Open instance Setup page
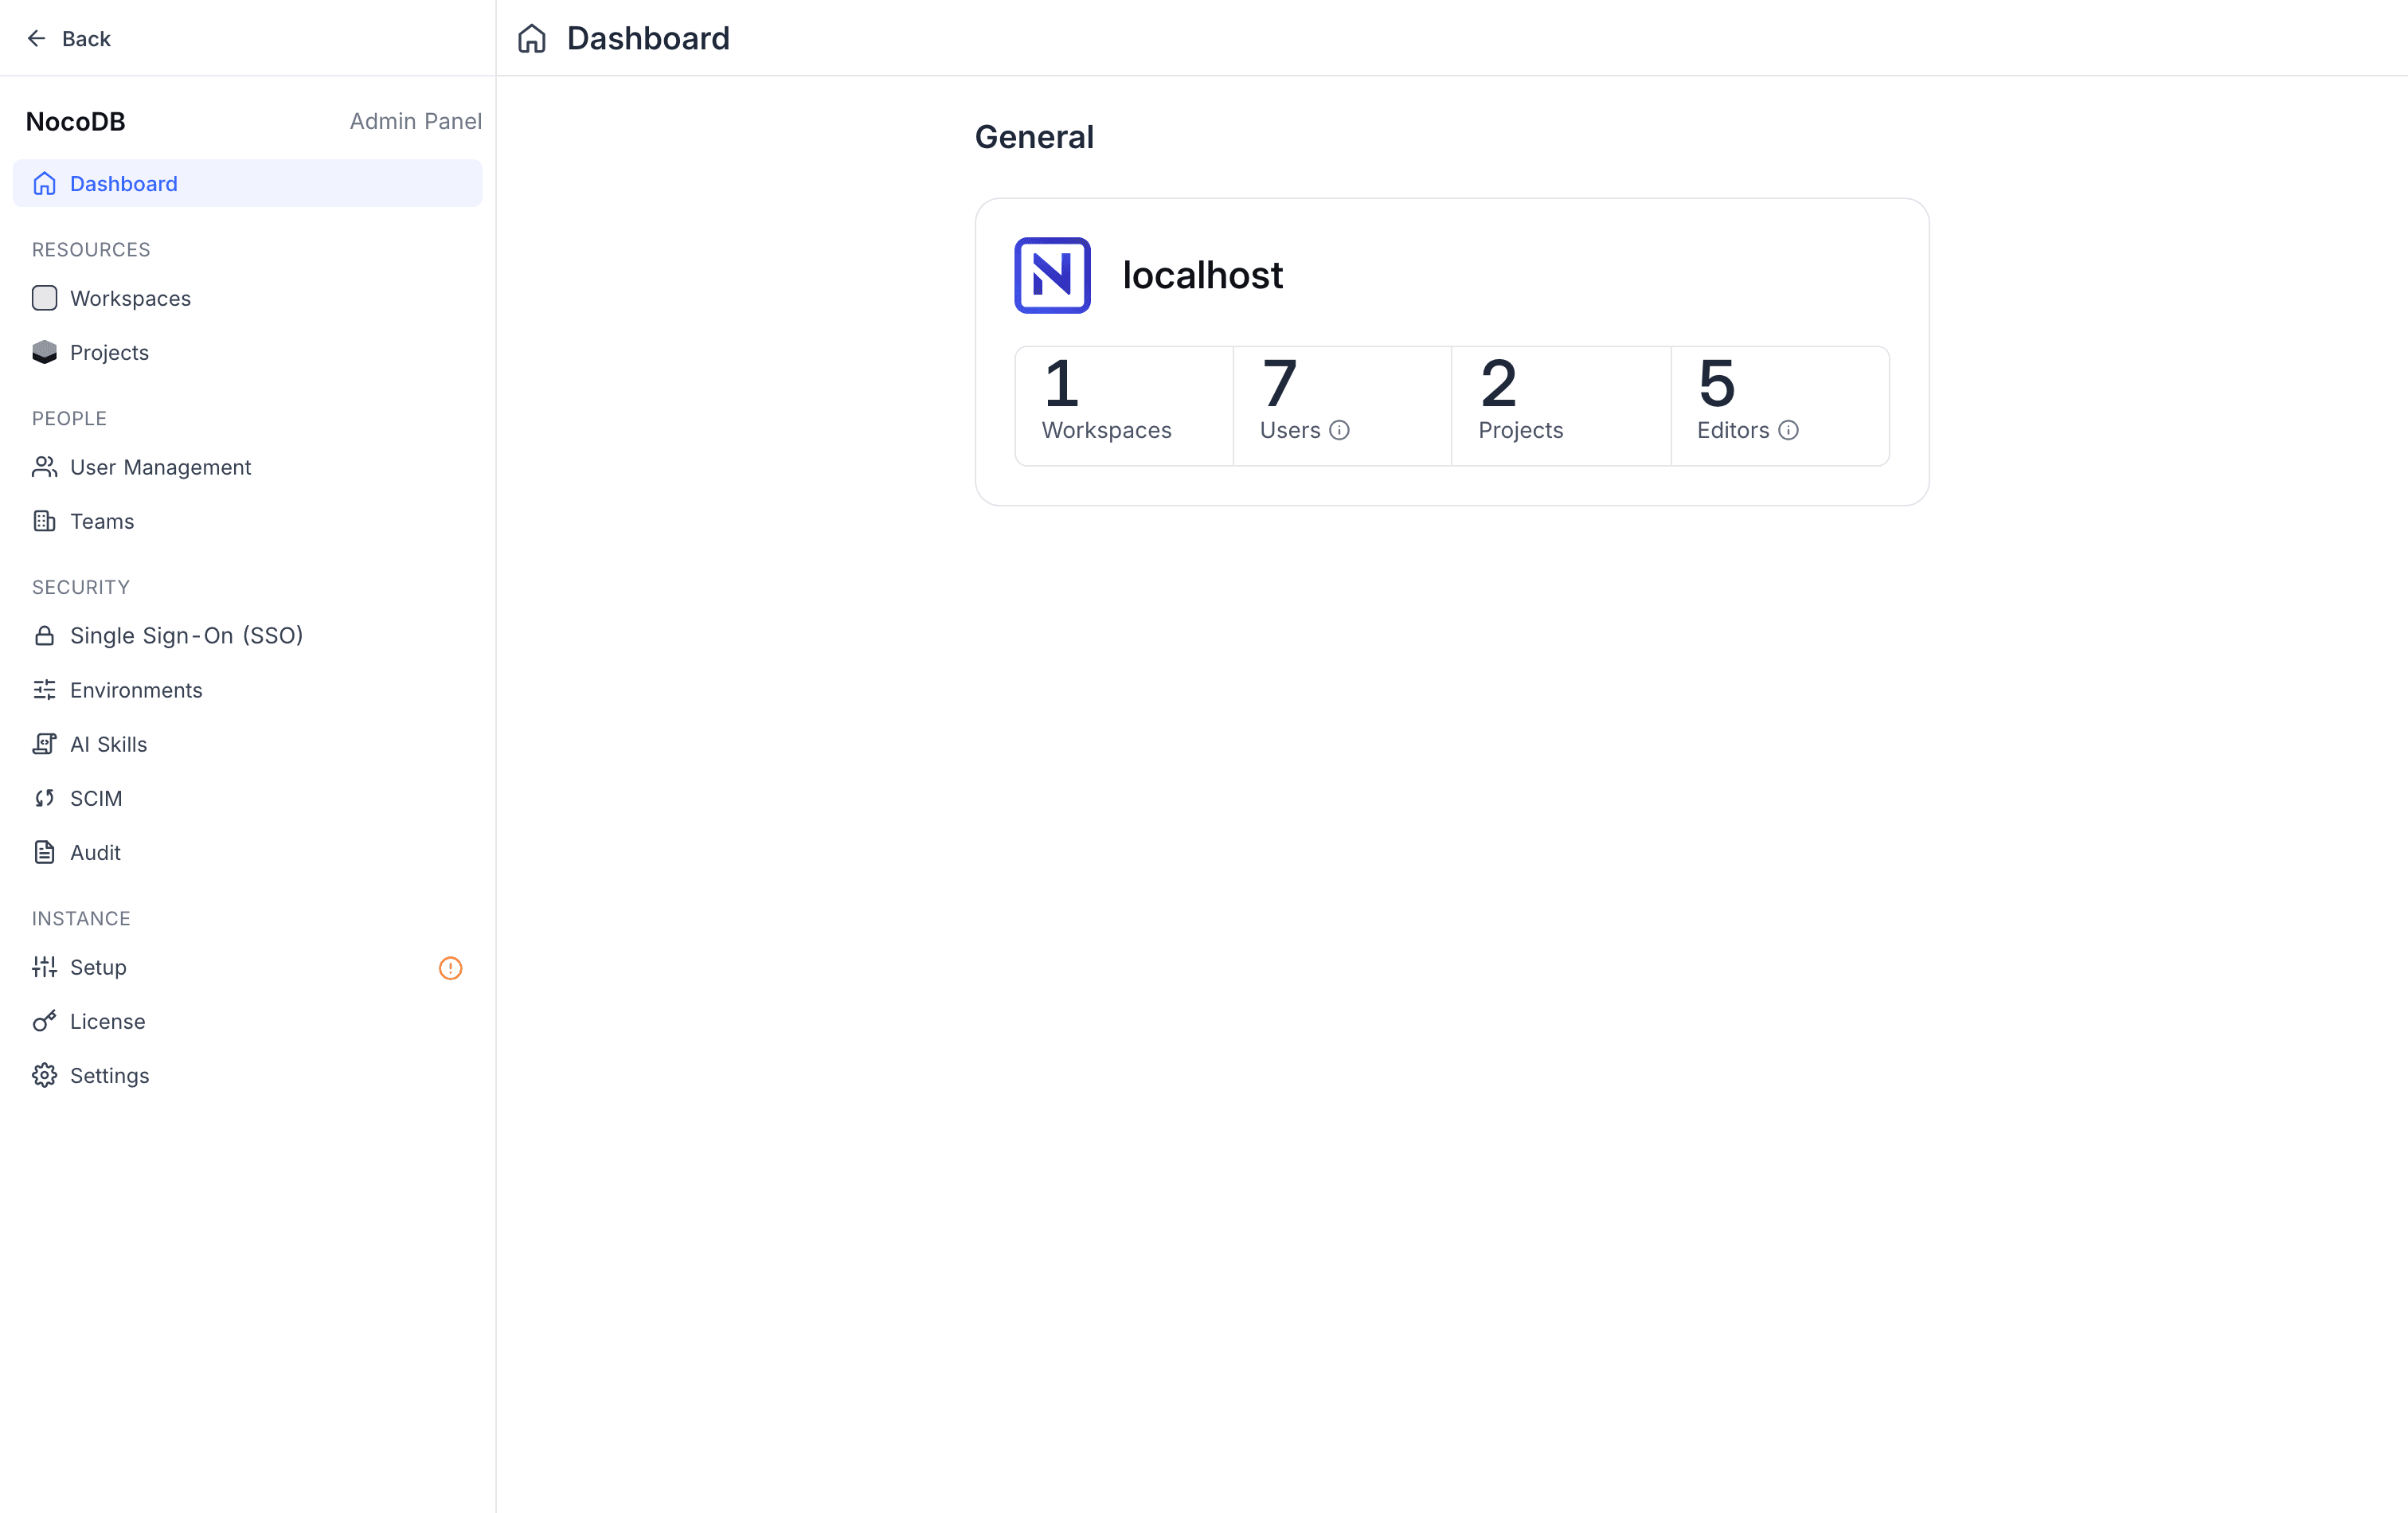Image resolution: width=2408 pixels, height=1513 pixels. click(x=247, y=967)
